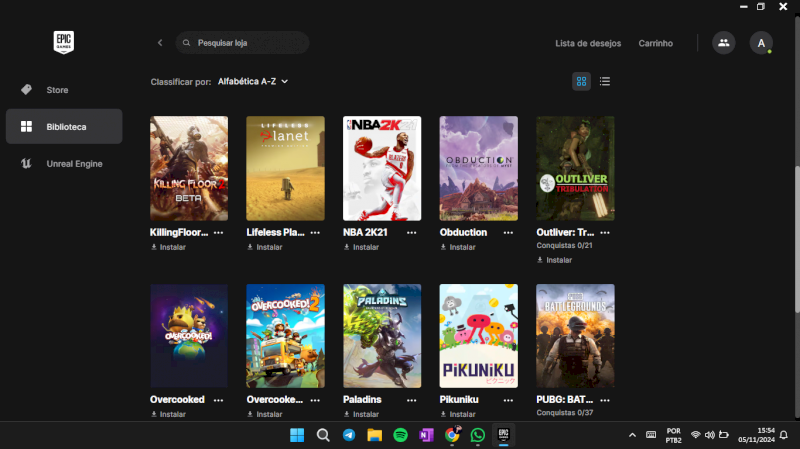Select Biblioteca in the sidebar

pos(64,127)
